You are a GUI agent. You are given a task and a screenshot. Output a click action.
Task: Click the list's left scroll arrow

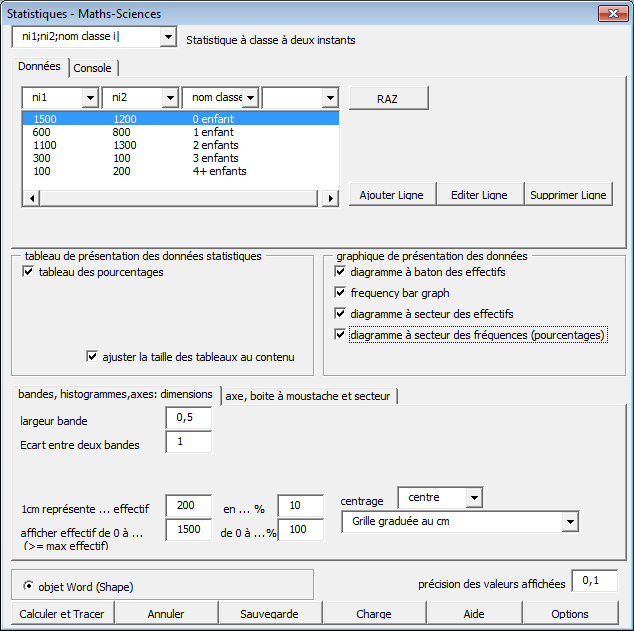(32, 198)
